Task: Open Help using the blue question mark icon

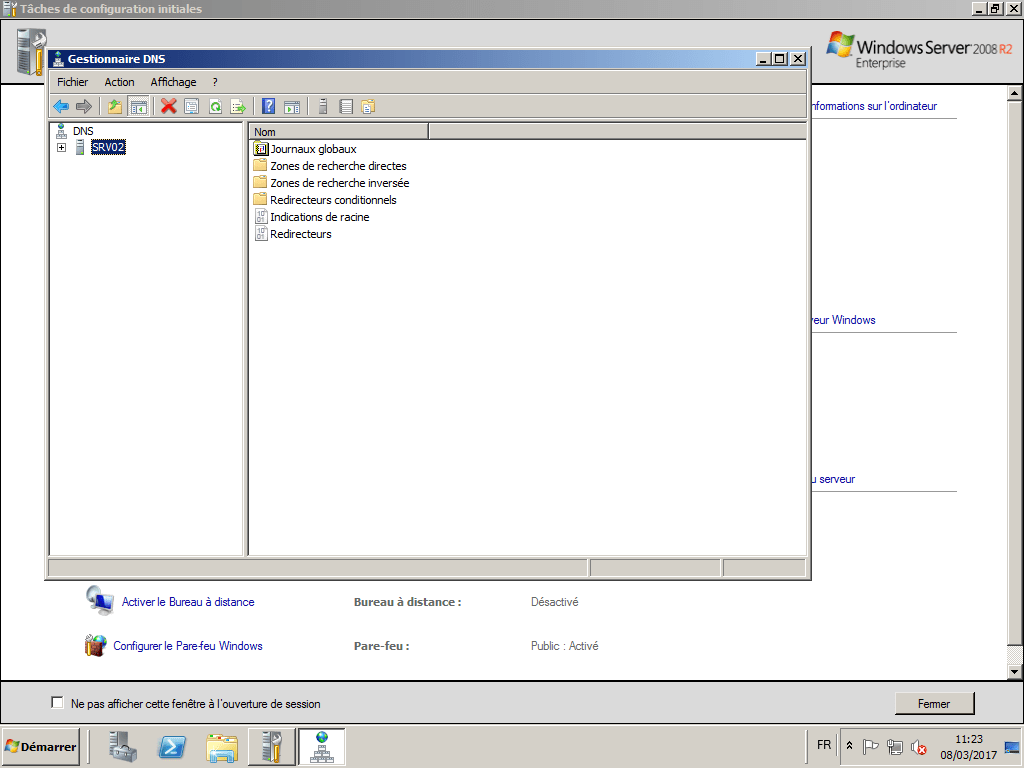Action: coord(269,106)
